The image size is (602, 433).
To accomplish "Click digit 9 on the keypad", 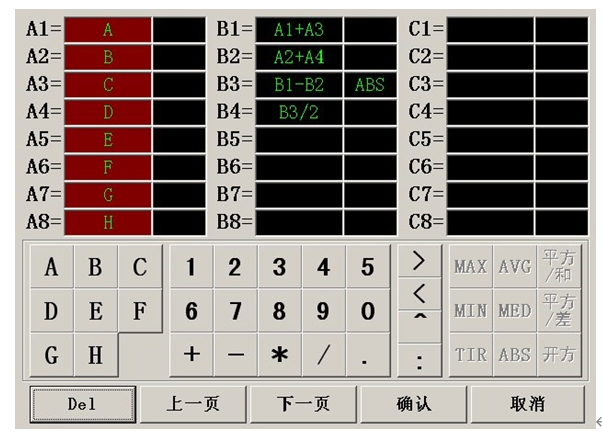I will click(x=324, y=311).
